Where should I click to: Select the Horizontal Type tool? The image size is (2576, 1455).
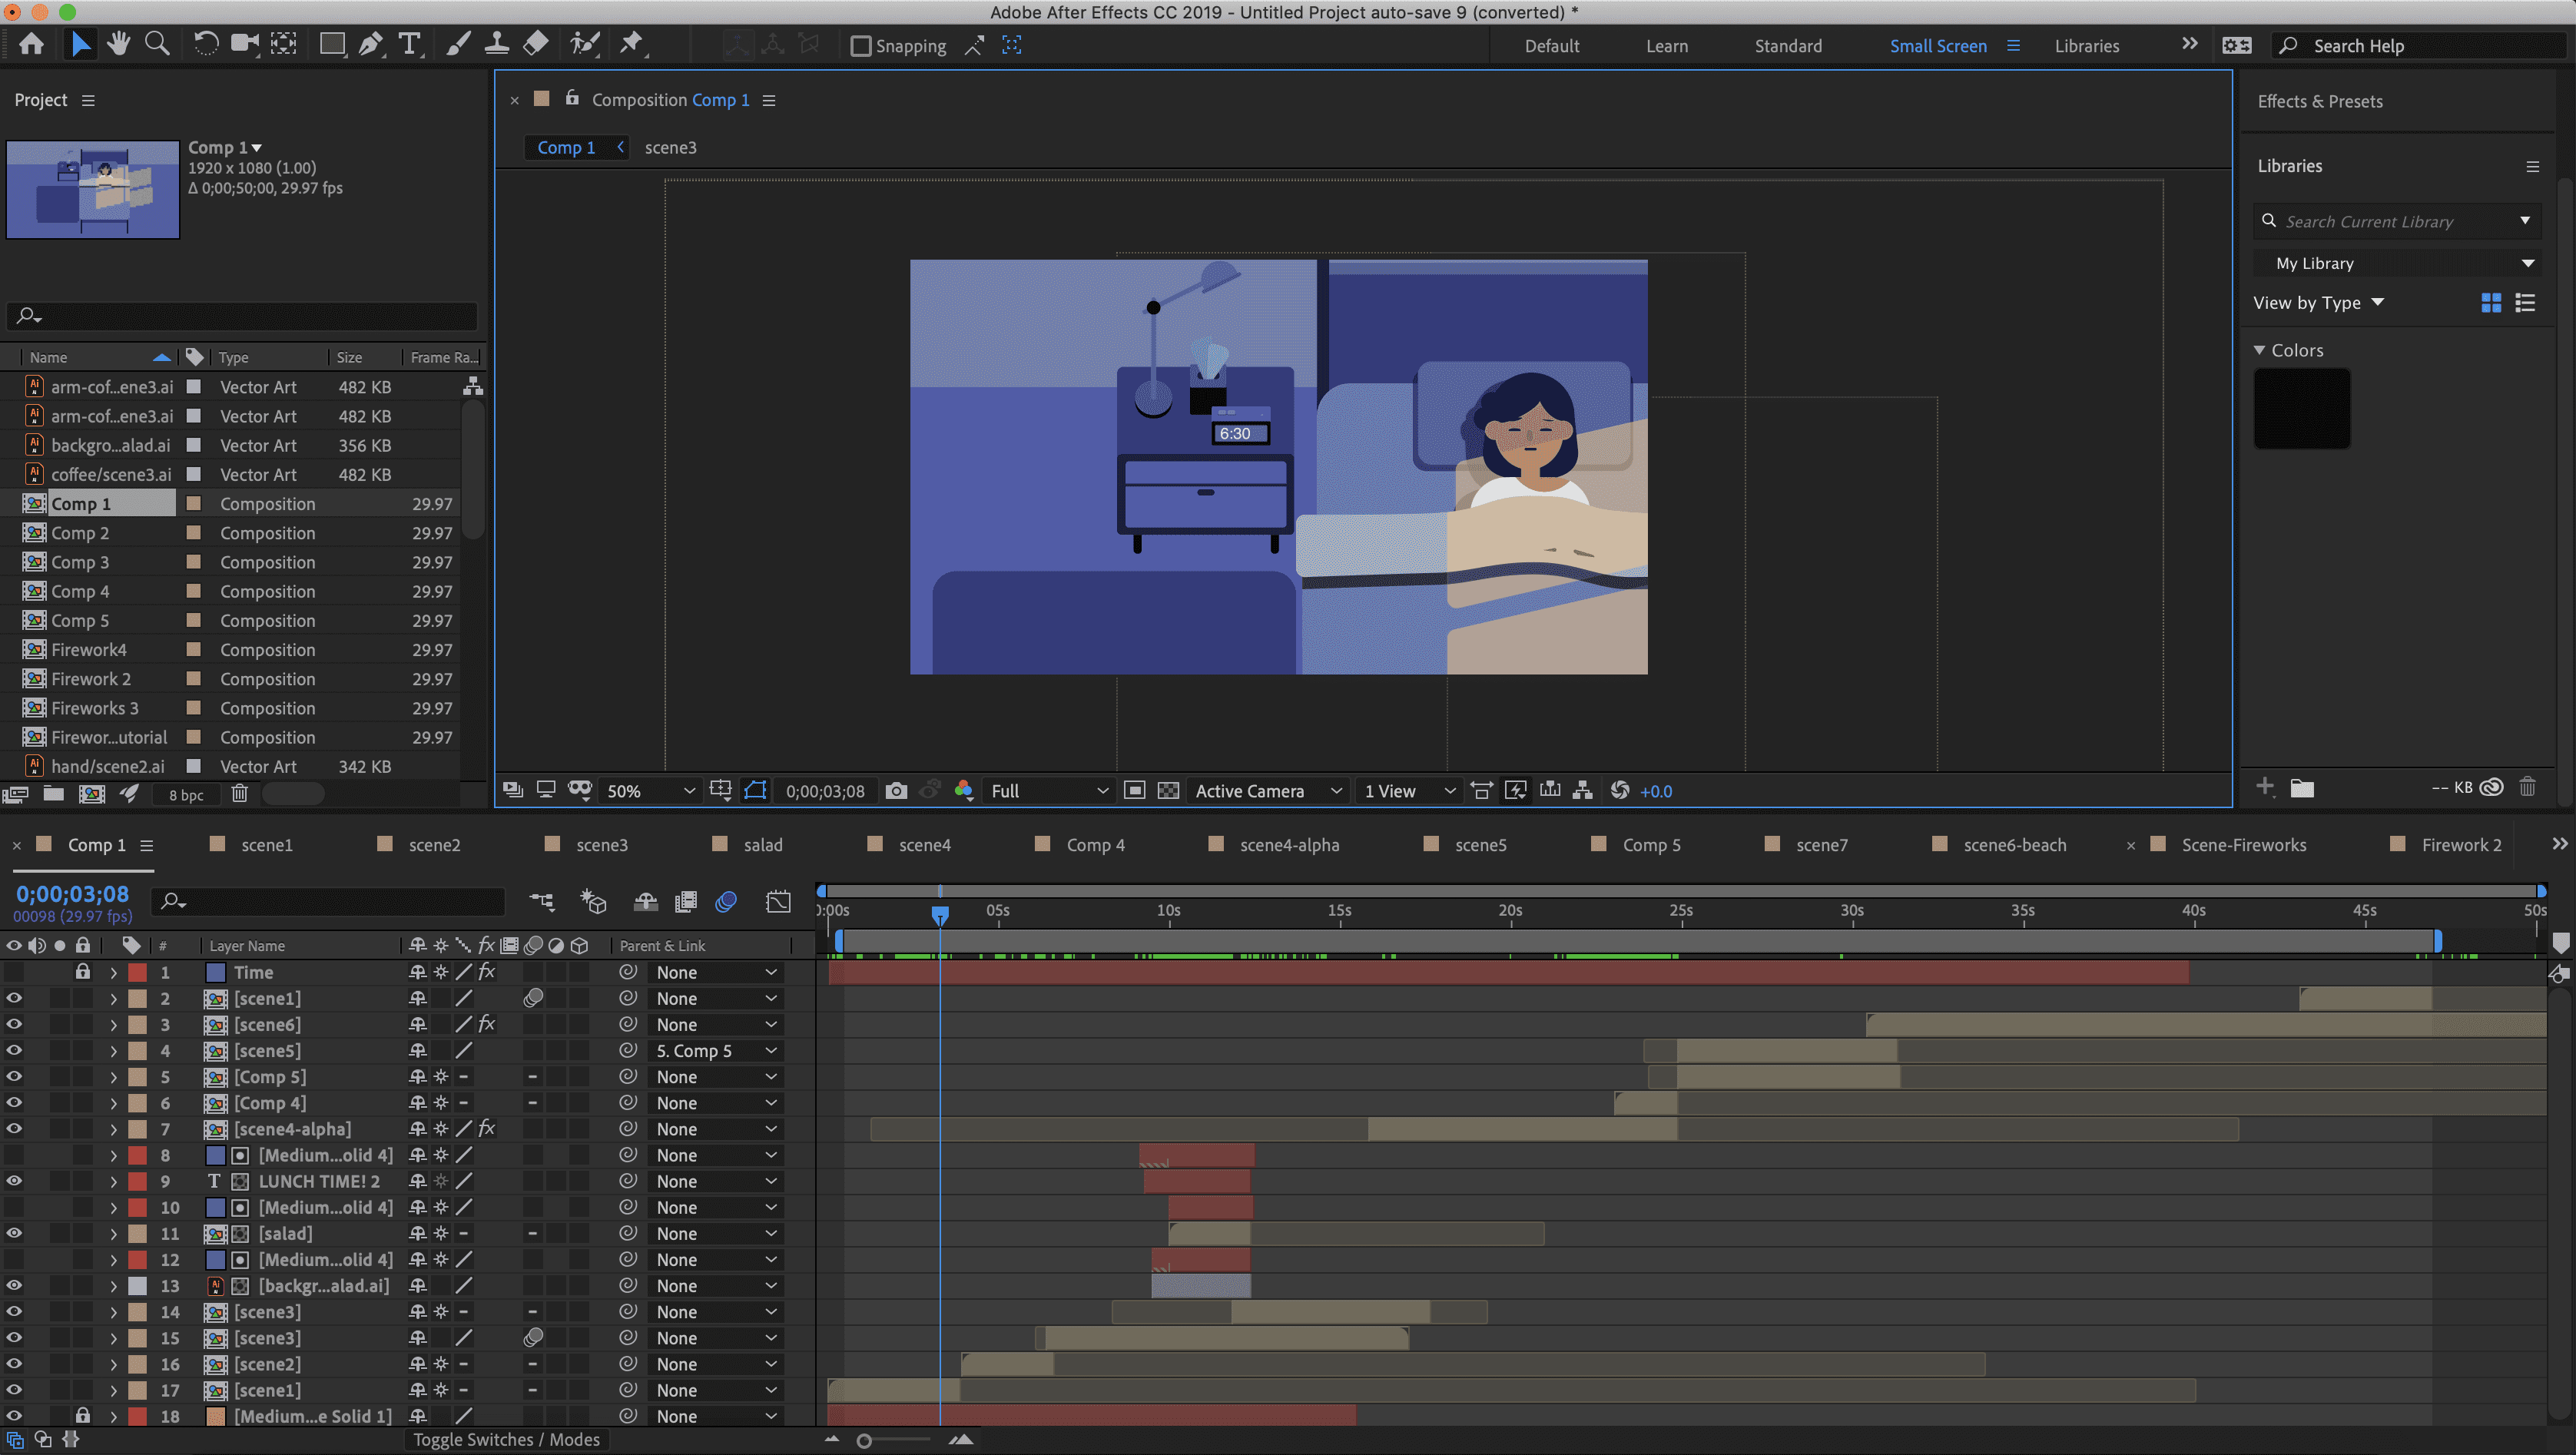tap(408, 44)
